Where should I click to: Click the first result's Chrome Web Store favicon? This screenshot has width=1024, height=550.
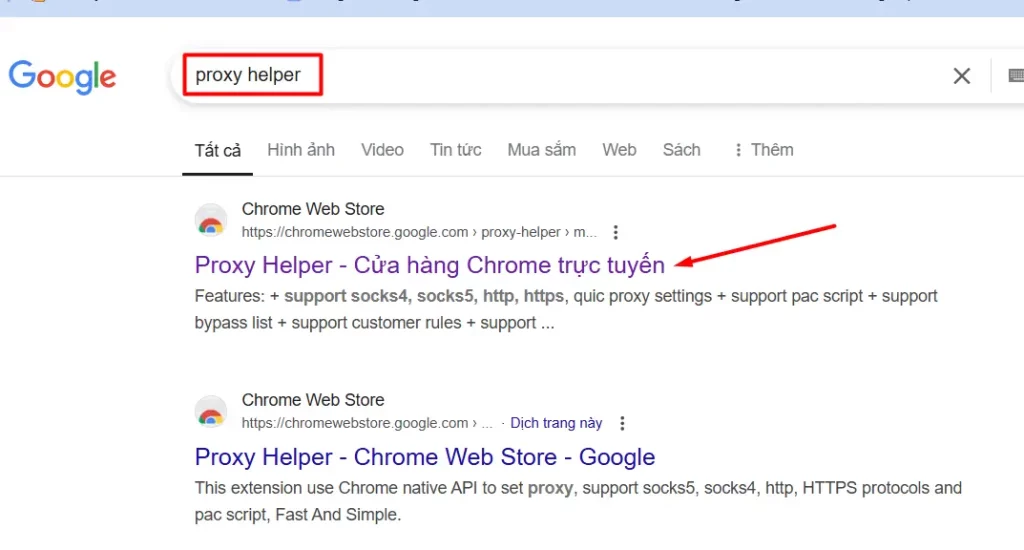coord(210,220)
